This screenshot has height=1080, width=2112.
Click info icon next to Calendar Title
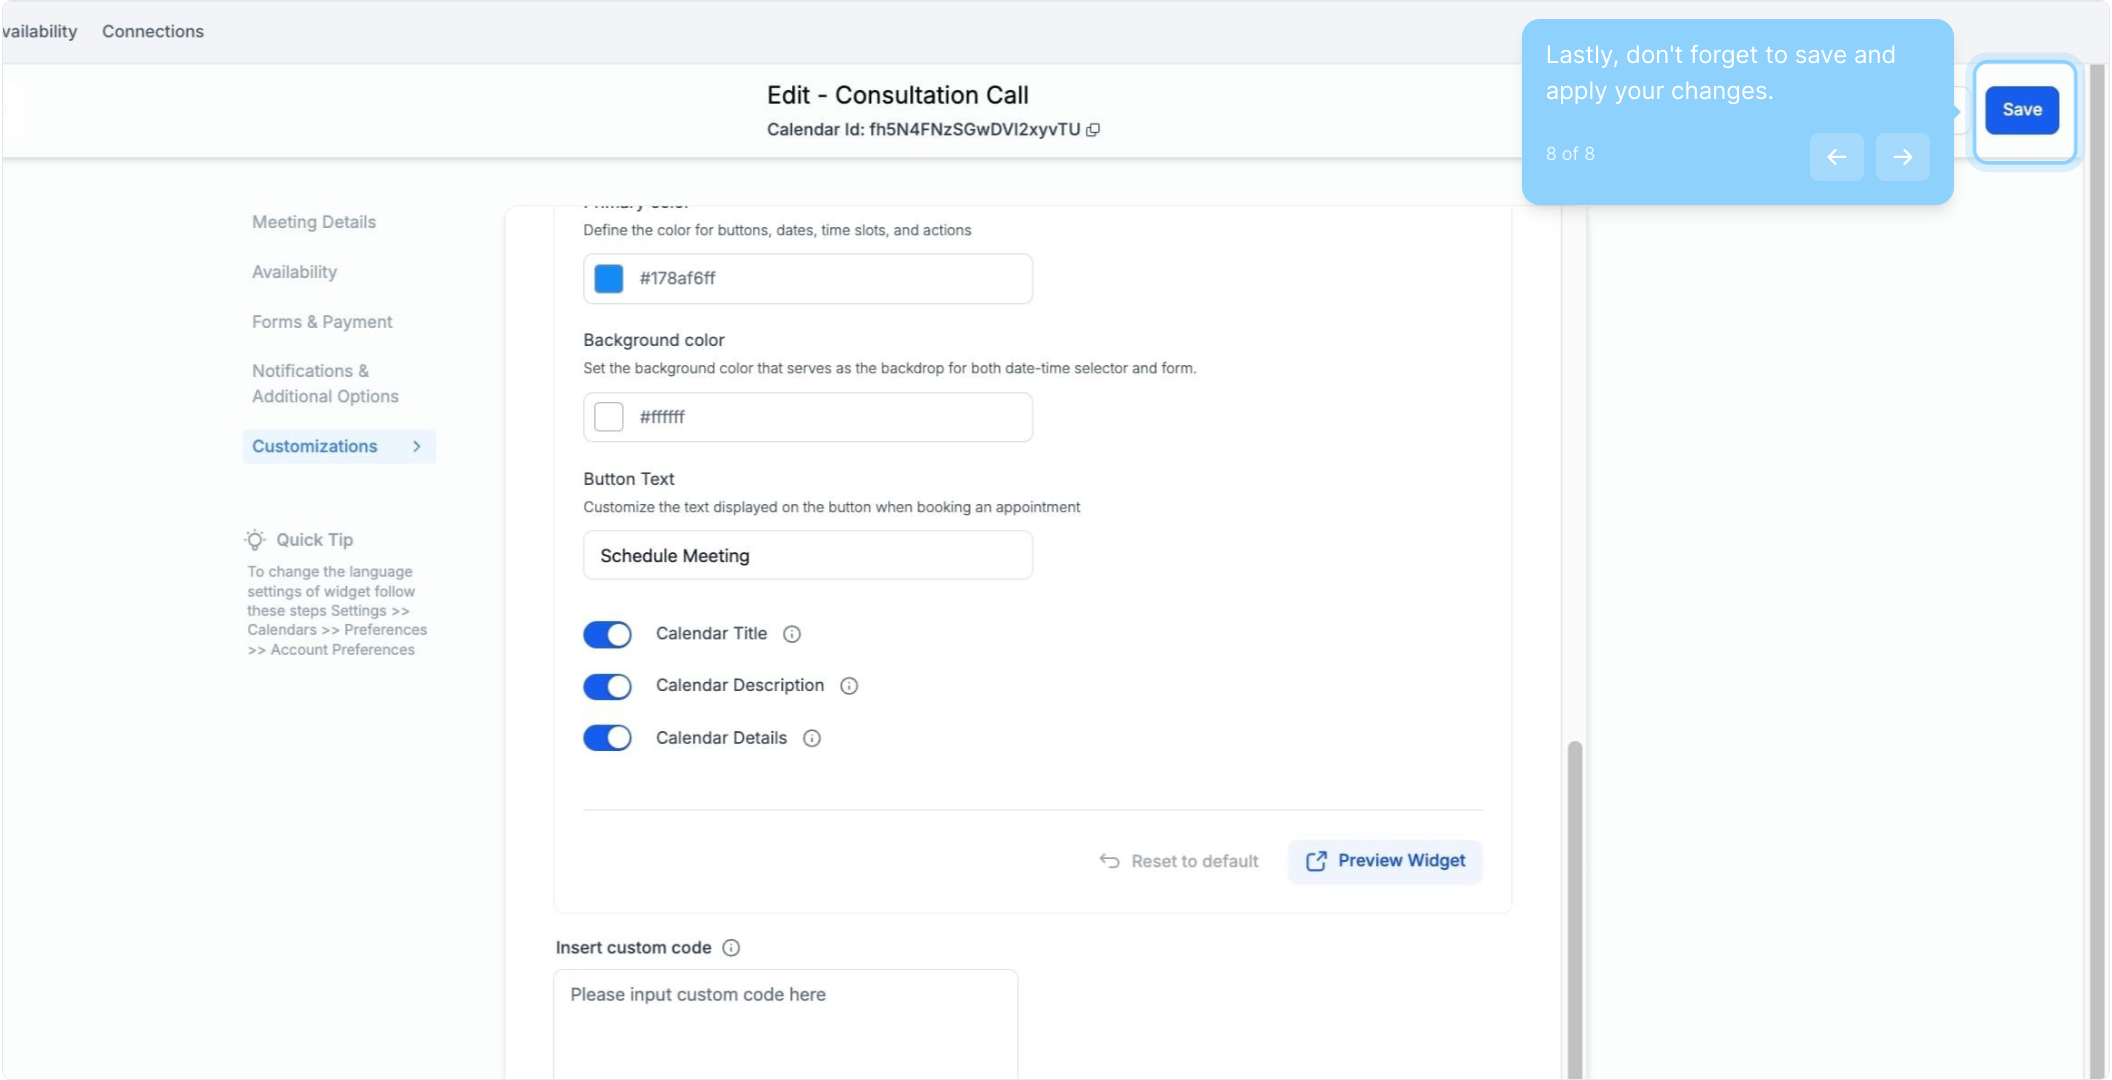(x=792, y=634)
